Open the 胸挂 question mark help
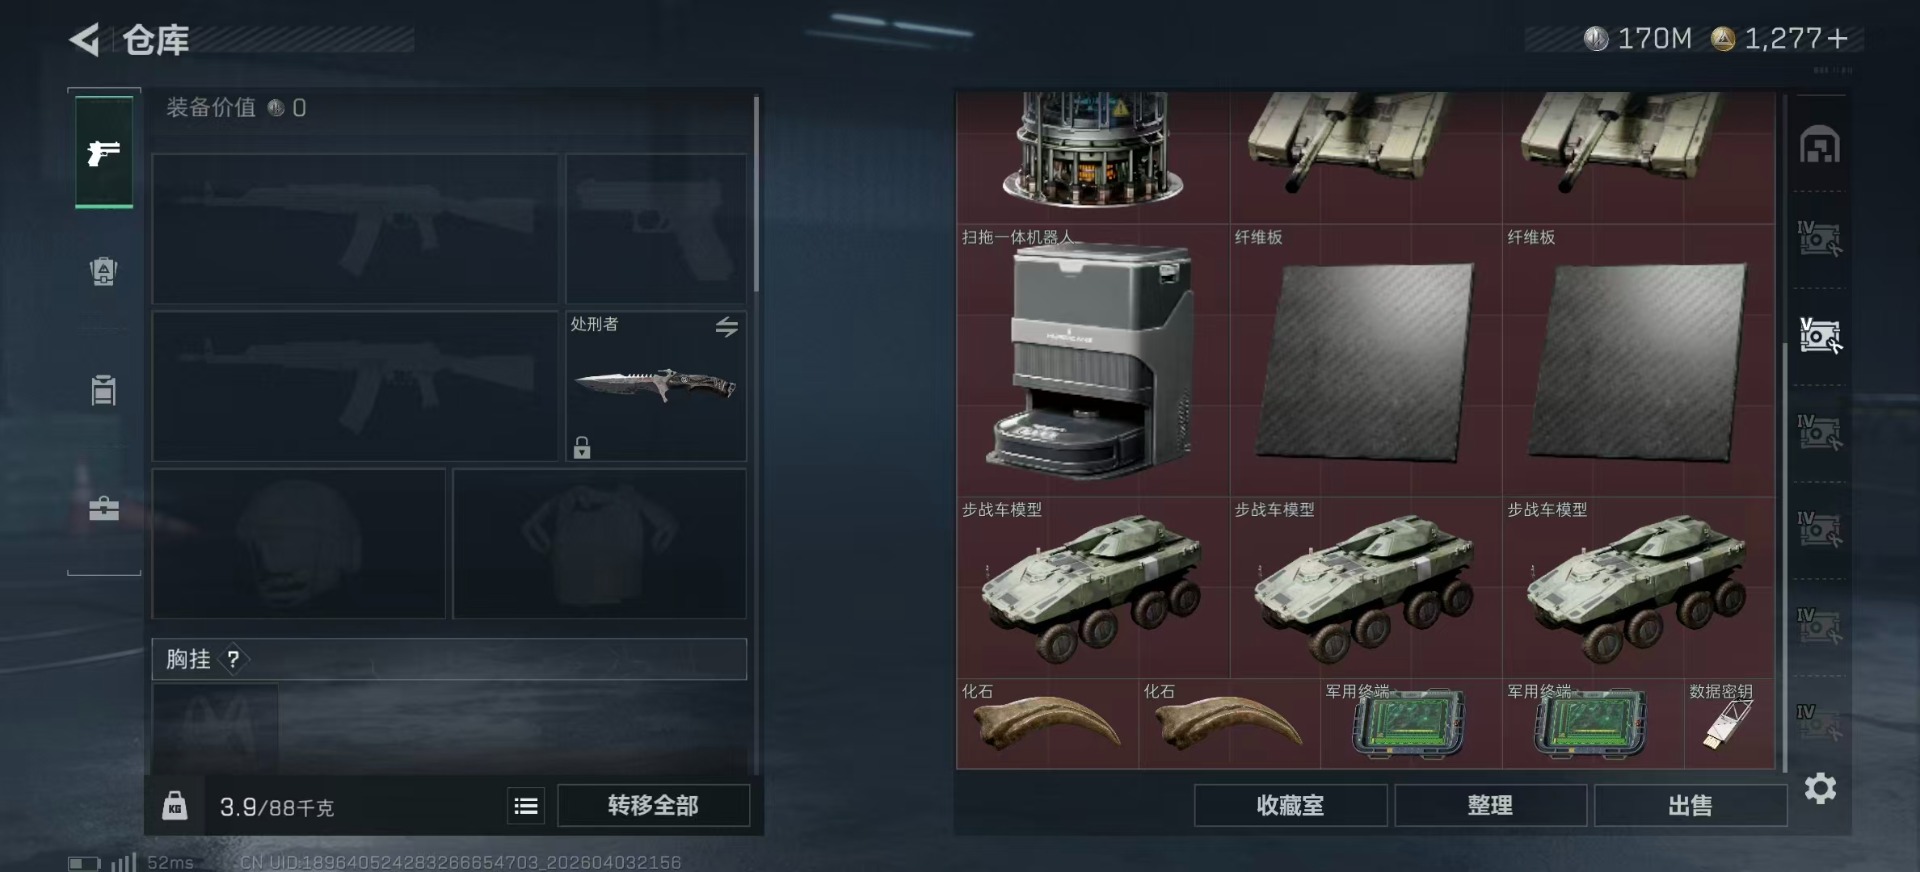The height and width of the screenshot is (872, 1920). coord(233,659)
